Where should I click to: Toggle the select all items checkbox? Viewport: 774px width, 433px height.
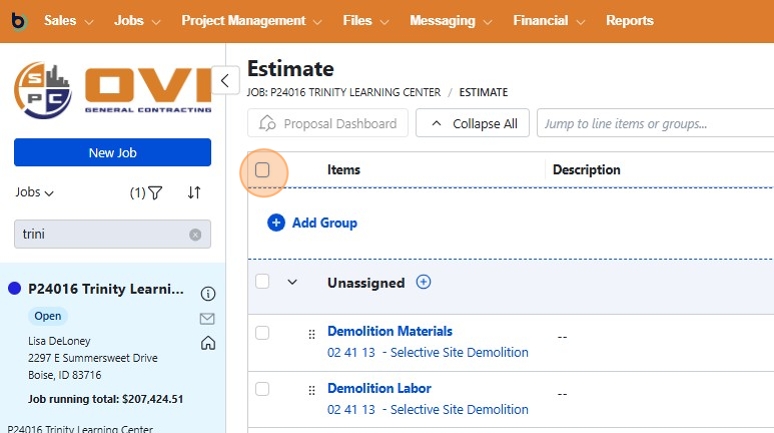[x=262, y=170]
